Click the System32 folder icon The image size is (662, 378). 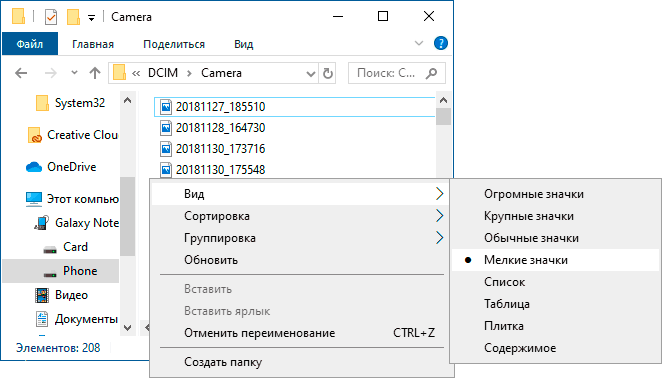(42, 103)
